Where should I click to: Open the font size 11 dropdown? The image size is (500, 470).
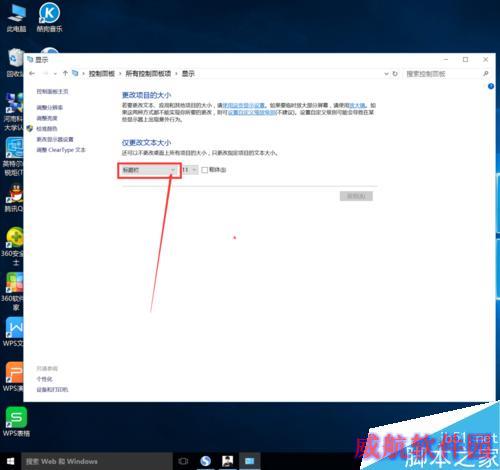pos(190,170)
